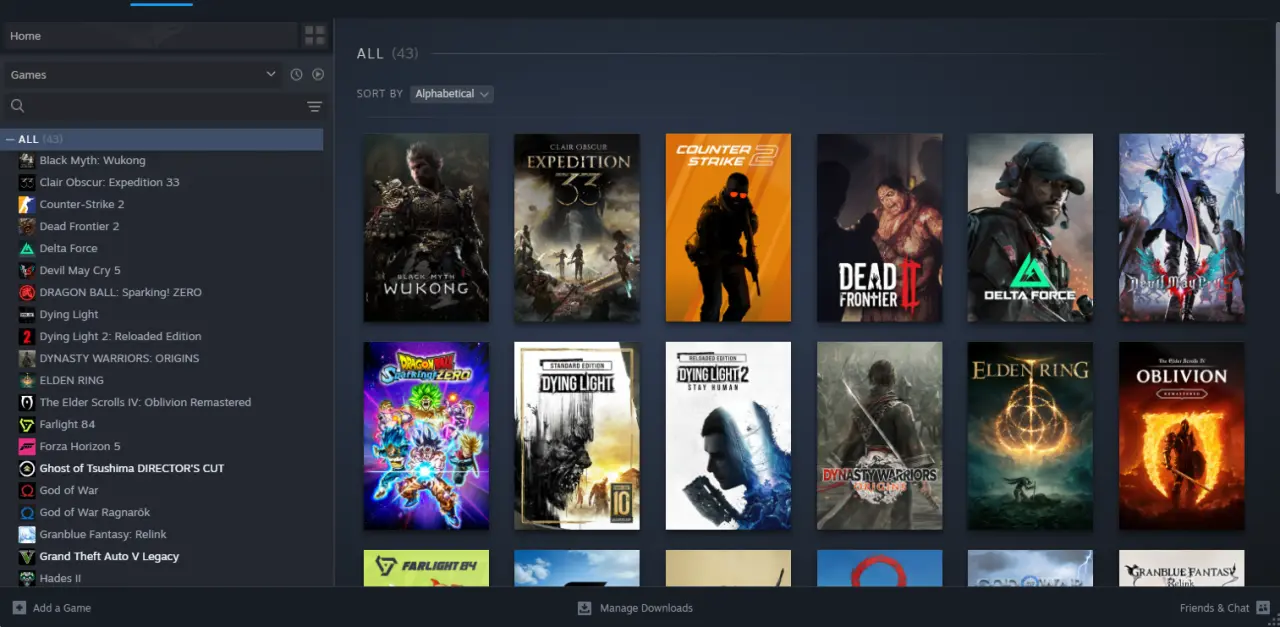The image size is (1280, 627).
Task: Click Black Myth: Wukong list icon
Action: (x=27, y=160)
